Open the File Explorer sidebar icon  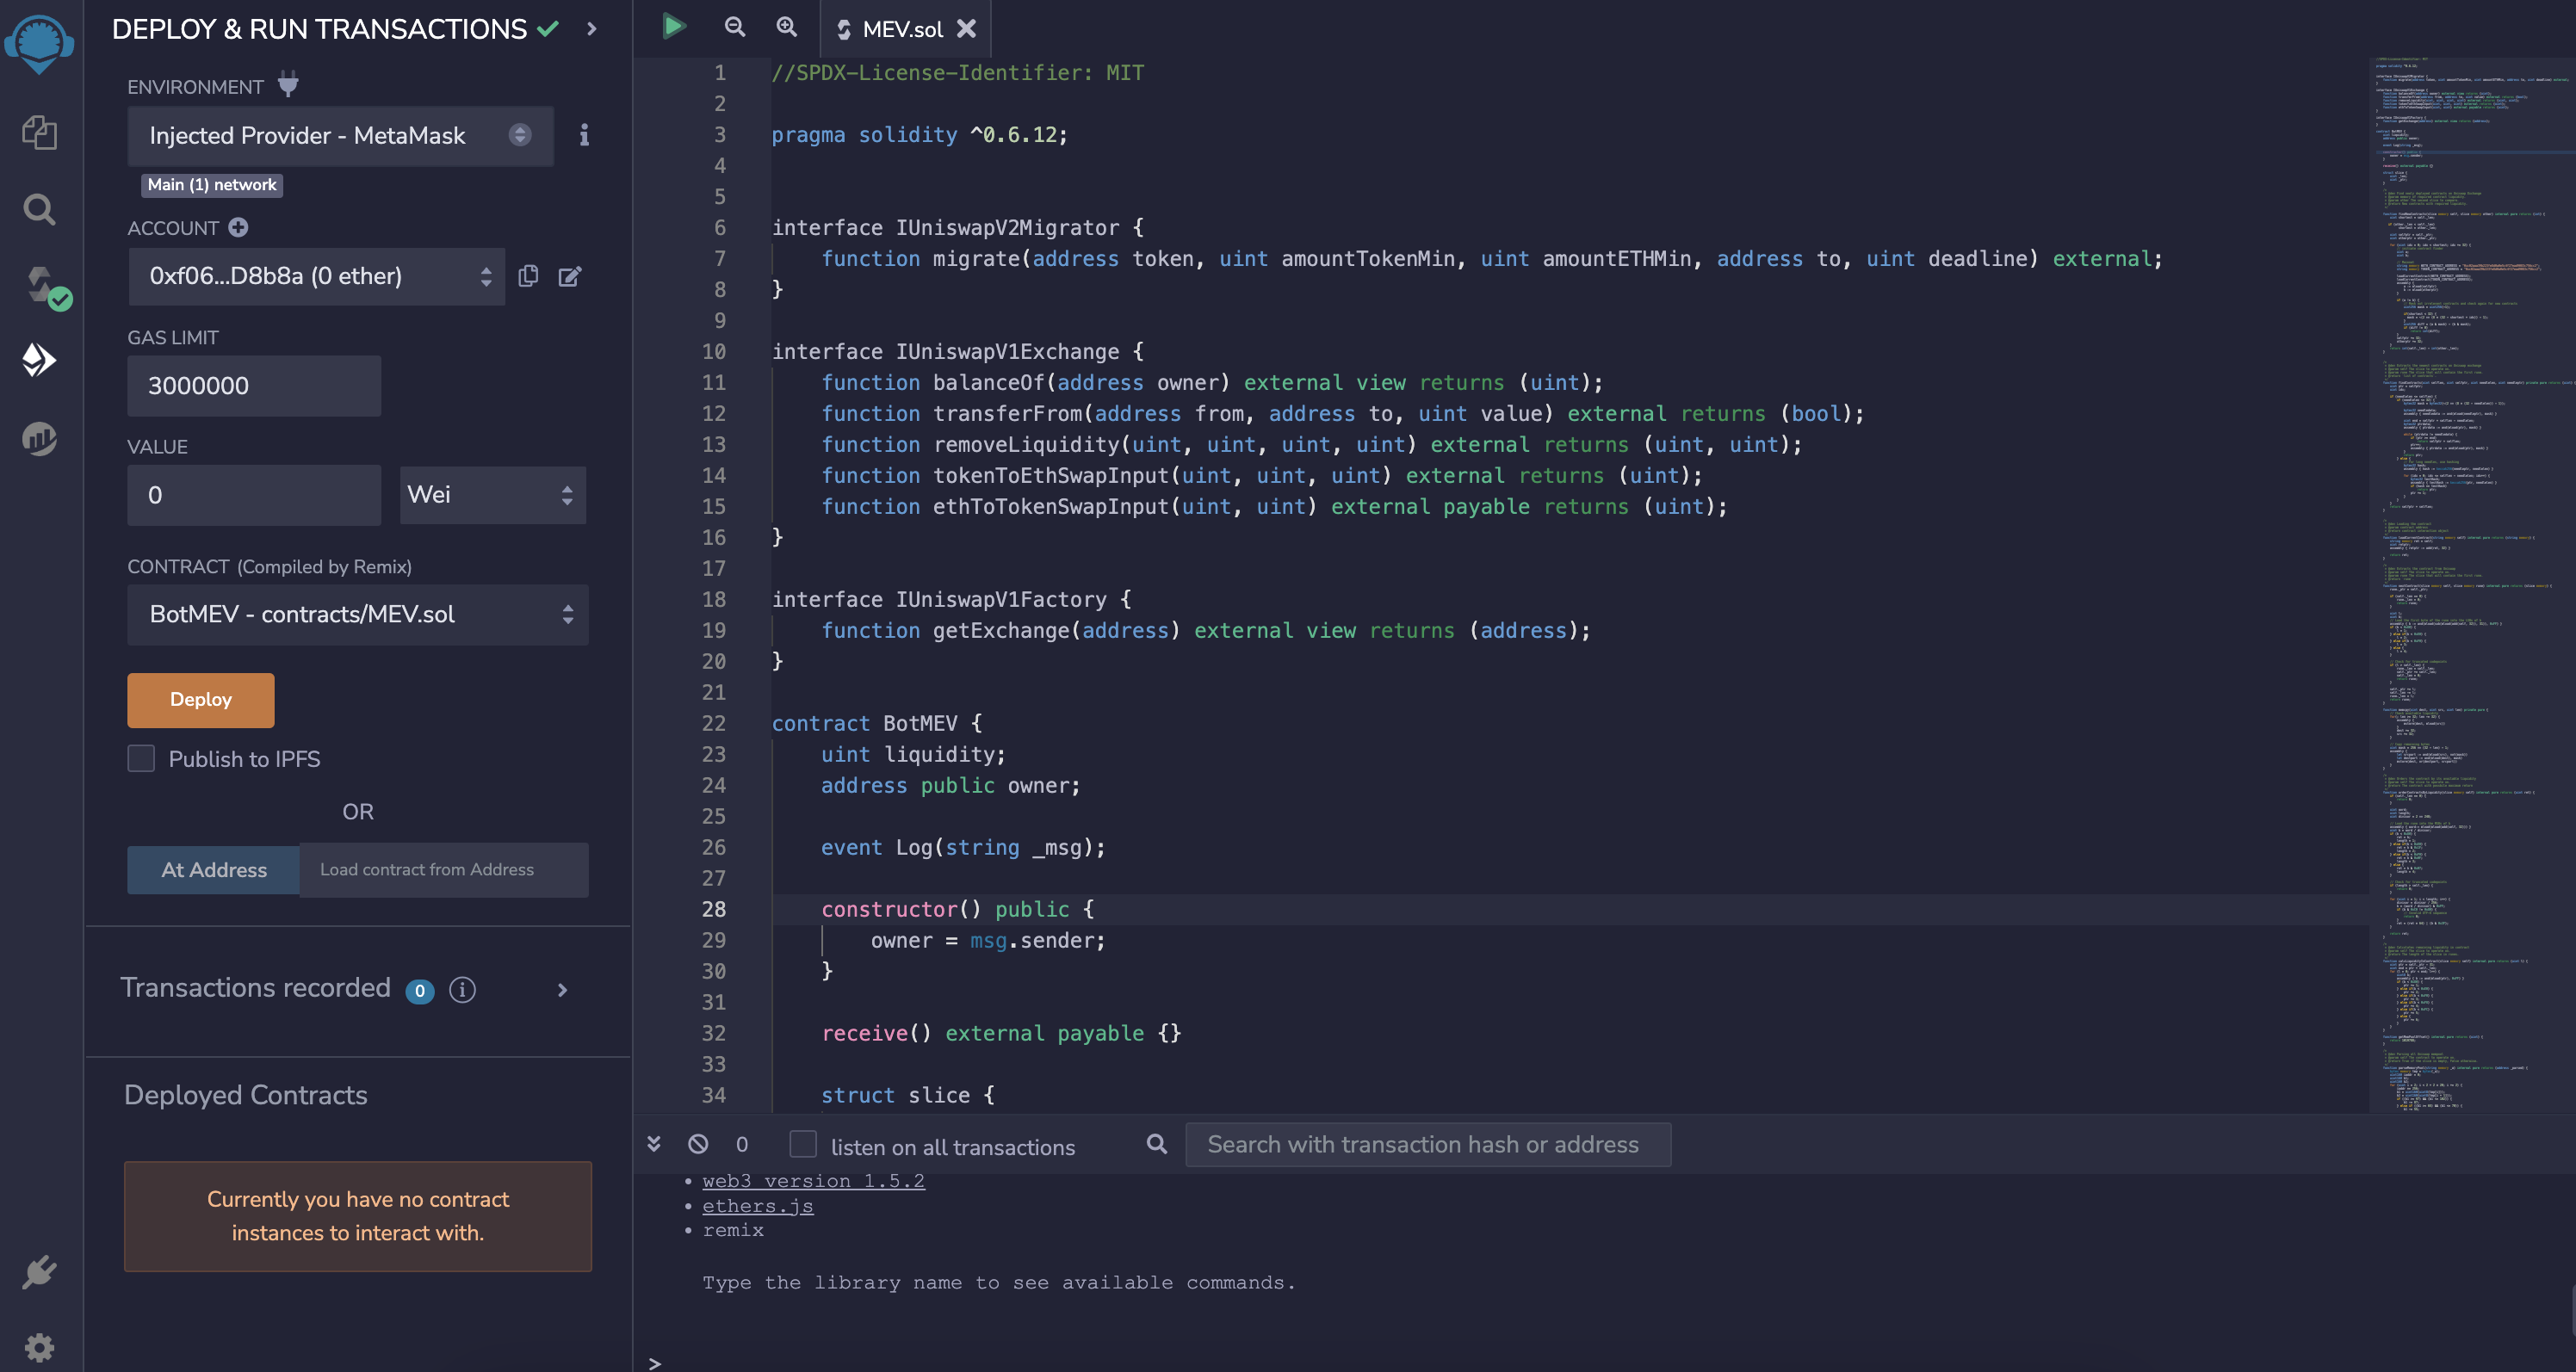(39, 132)
